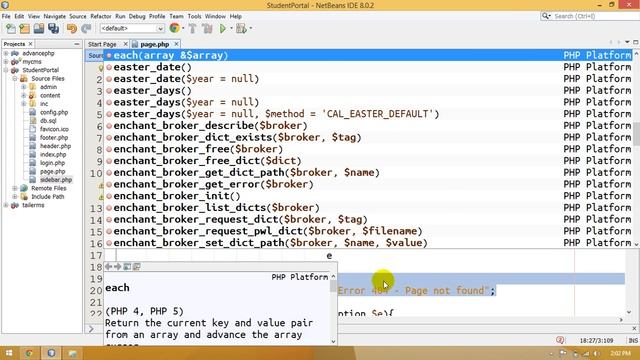Expand the content folder
The image size is (640, 360).
[24, 96]
